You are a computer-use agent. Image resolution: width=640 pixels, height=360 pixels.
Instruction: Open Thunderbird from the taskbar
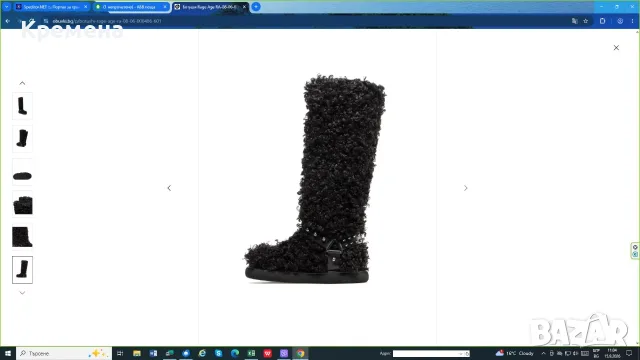pyautogui.click(x=186, y=353)
